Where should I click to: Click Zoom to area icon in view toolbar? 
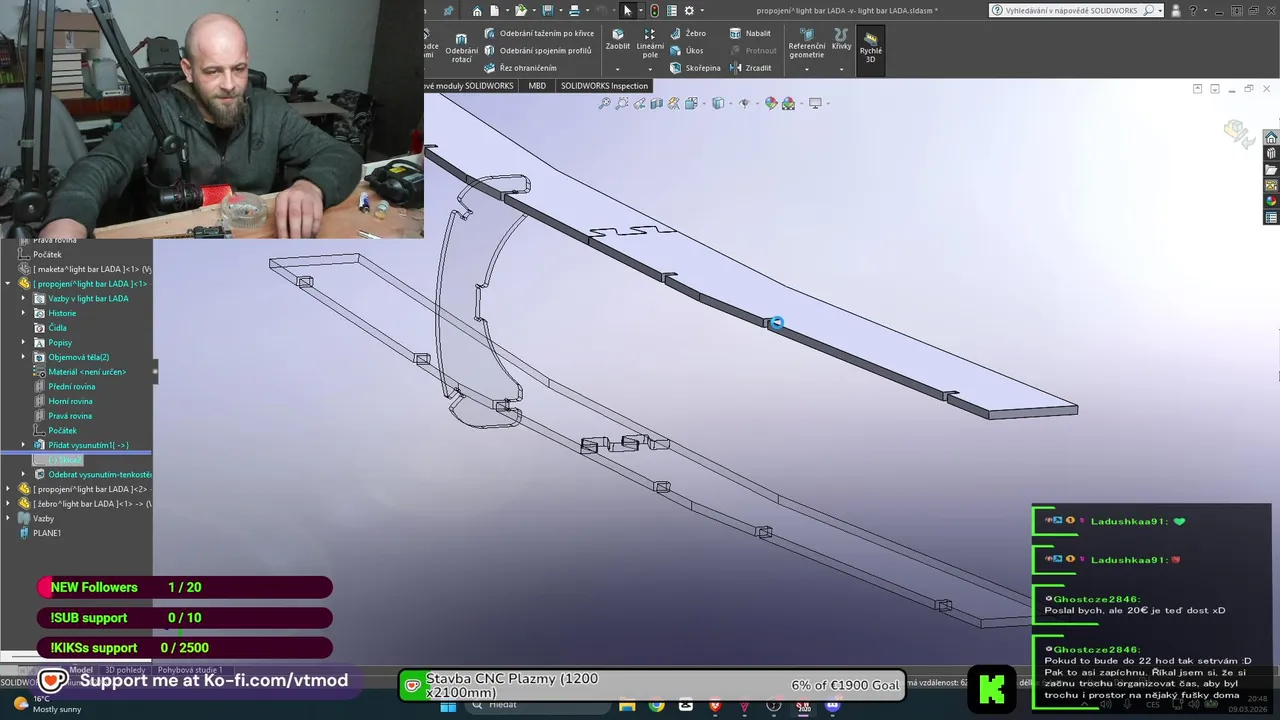tap(622, 103)
